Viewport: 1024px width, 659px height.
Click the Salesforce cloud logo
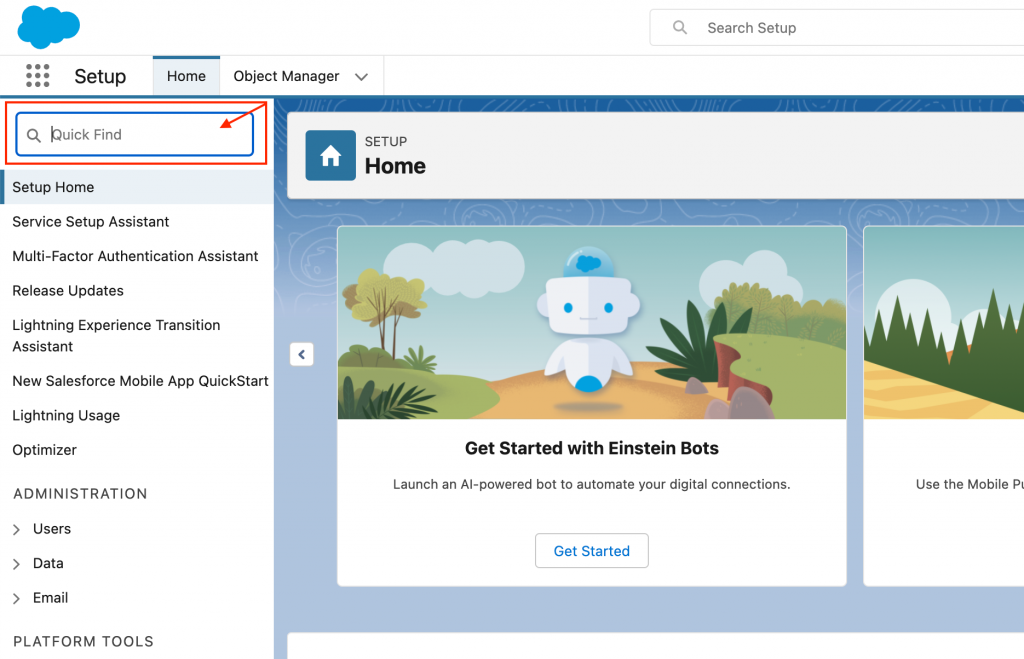(x=48, y=26)
